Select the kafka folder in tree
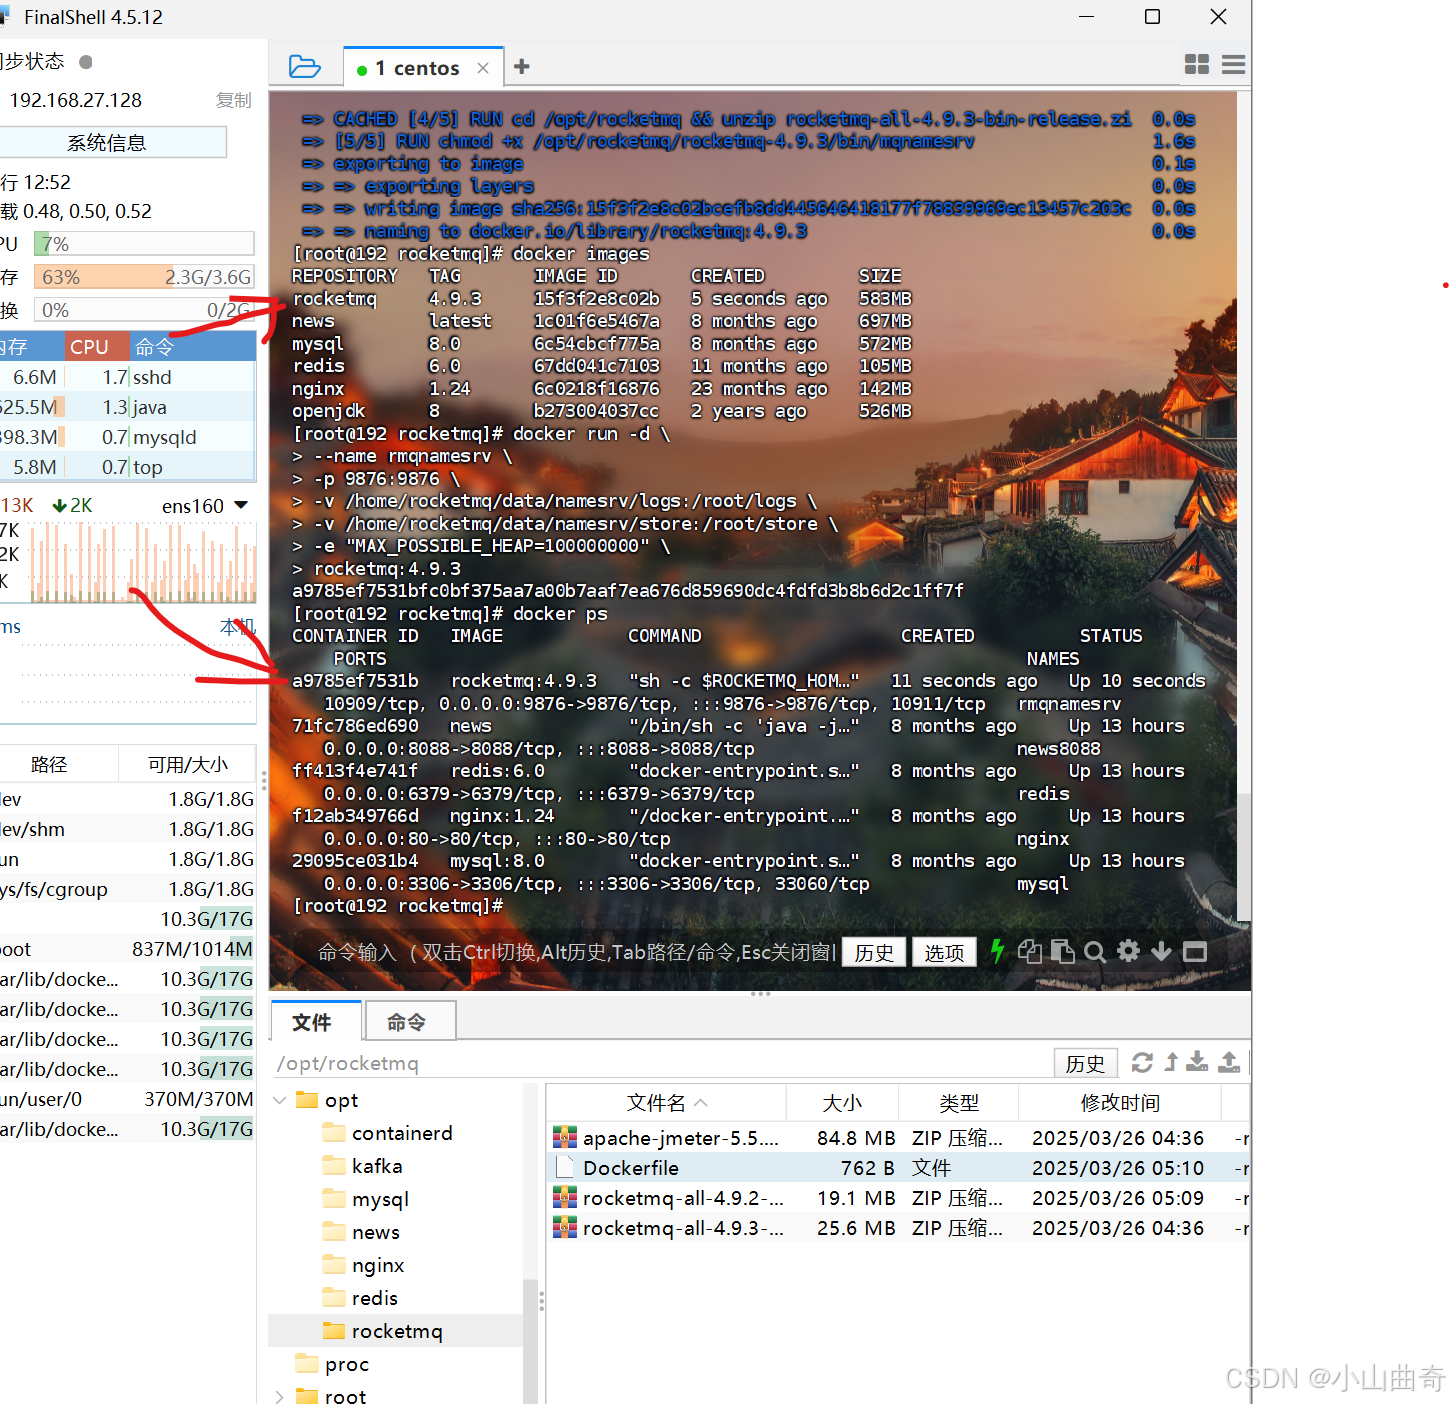Screen dimensions: 1450x1404 363,1166
